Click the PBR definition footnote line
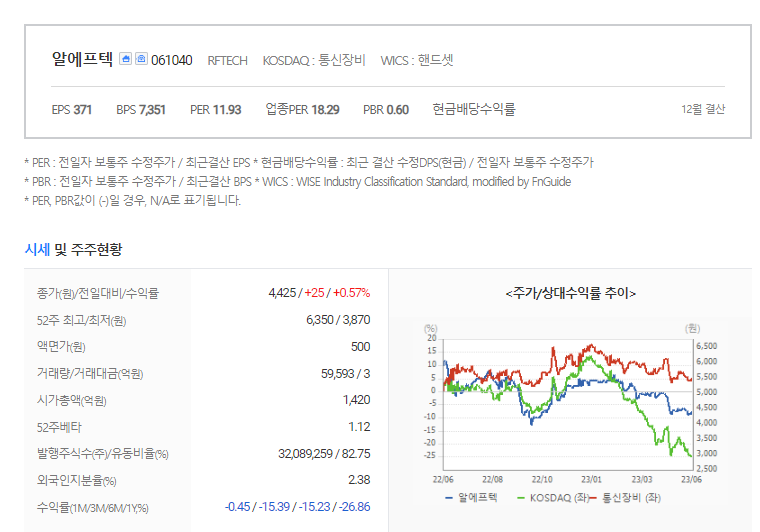 pyautogui.click(x=298, y=182)
